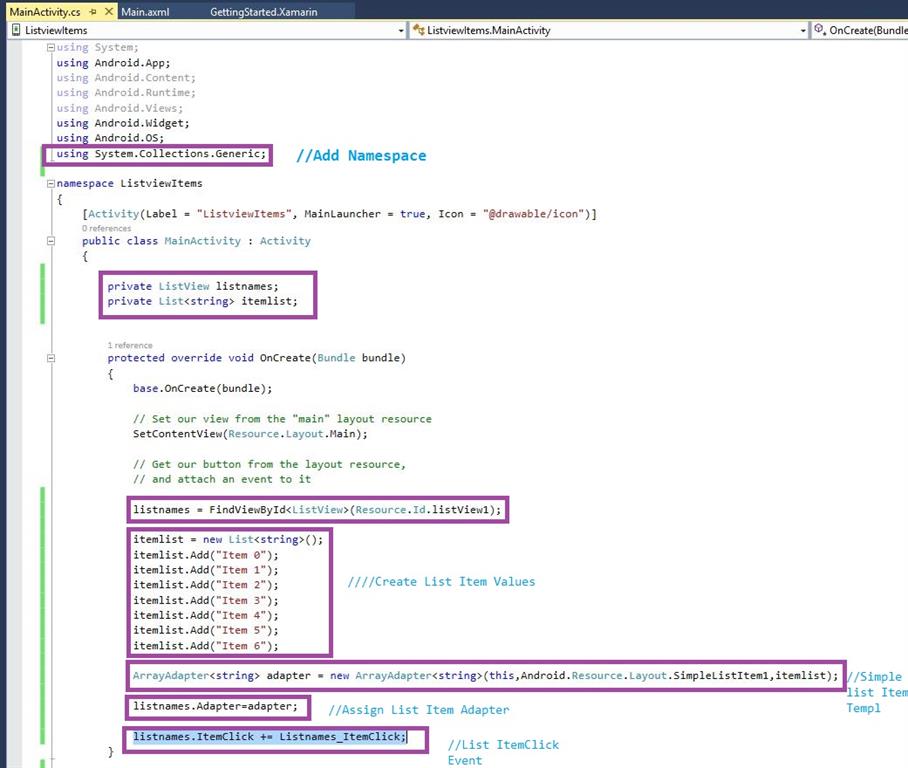
Task: Click the C# project icon beside ListviewItems
Action: coord(16,30)
